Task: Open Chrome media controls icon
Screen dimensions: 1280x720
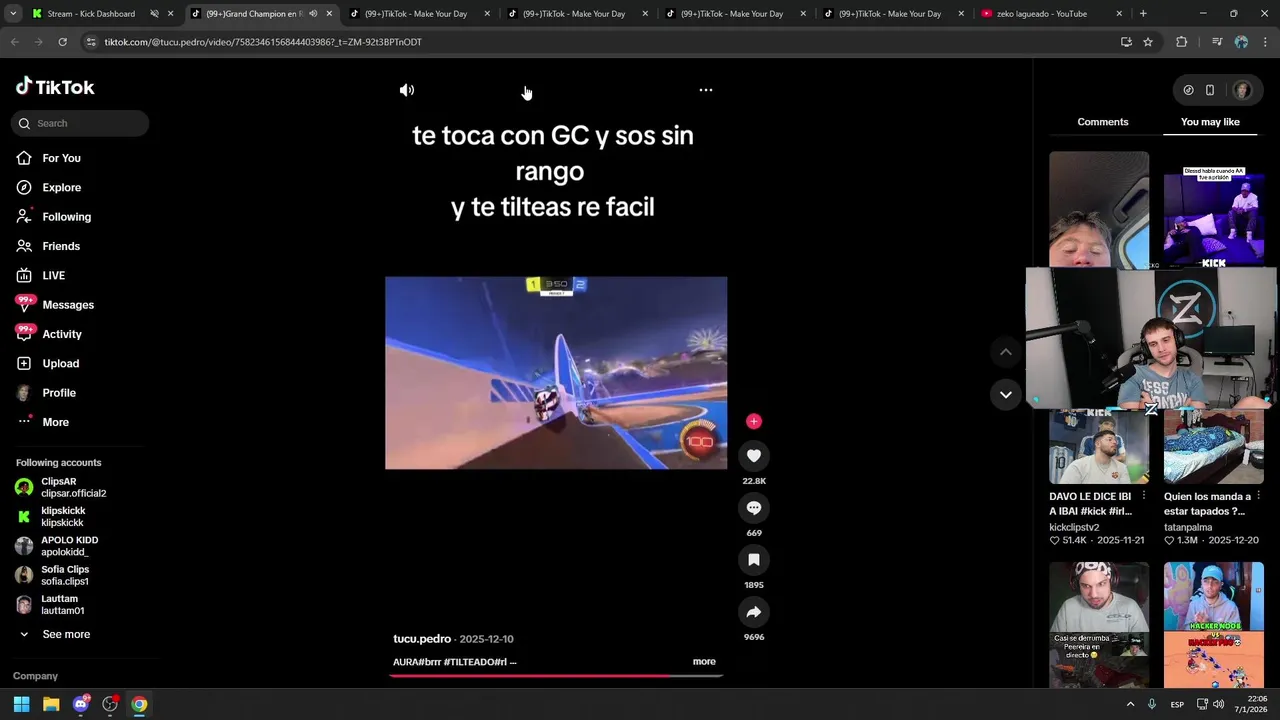Action: (1217, 42)
